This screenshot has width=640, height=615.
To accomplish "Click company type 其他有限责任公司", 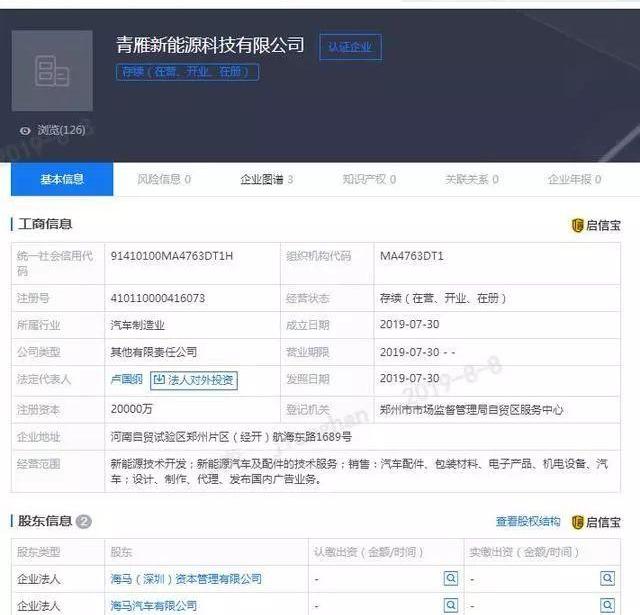I will click(153, 352).
